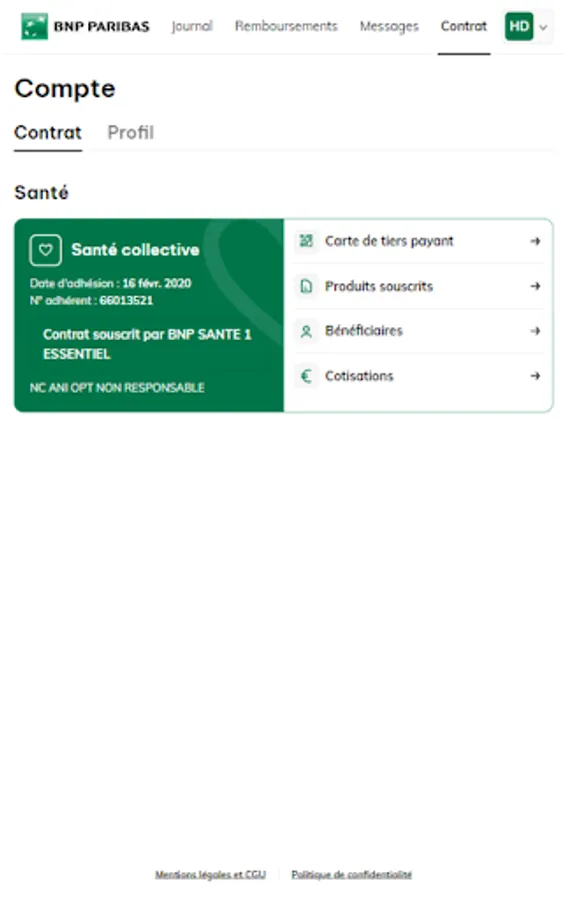Open Politique de confidentialité link
The image size is (564, 900).
352,875
